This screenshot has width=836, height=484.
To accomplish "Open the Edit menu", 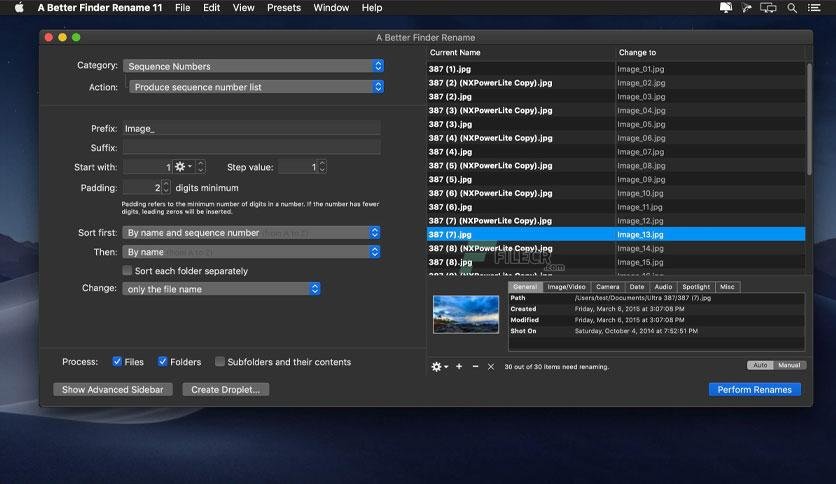I will [x=211, y=7].
